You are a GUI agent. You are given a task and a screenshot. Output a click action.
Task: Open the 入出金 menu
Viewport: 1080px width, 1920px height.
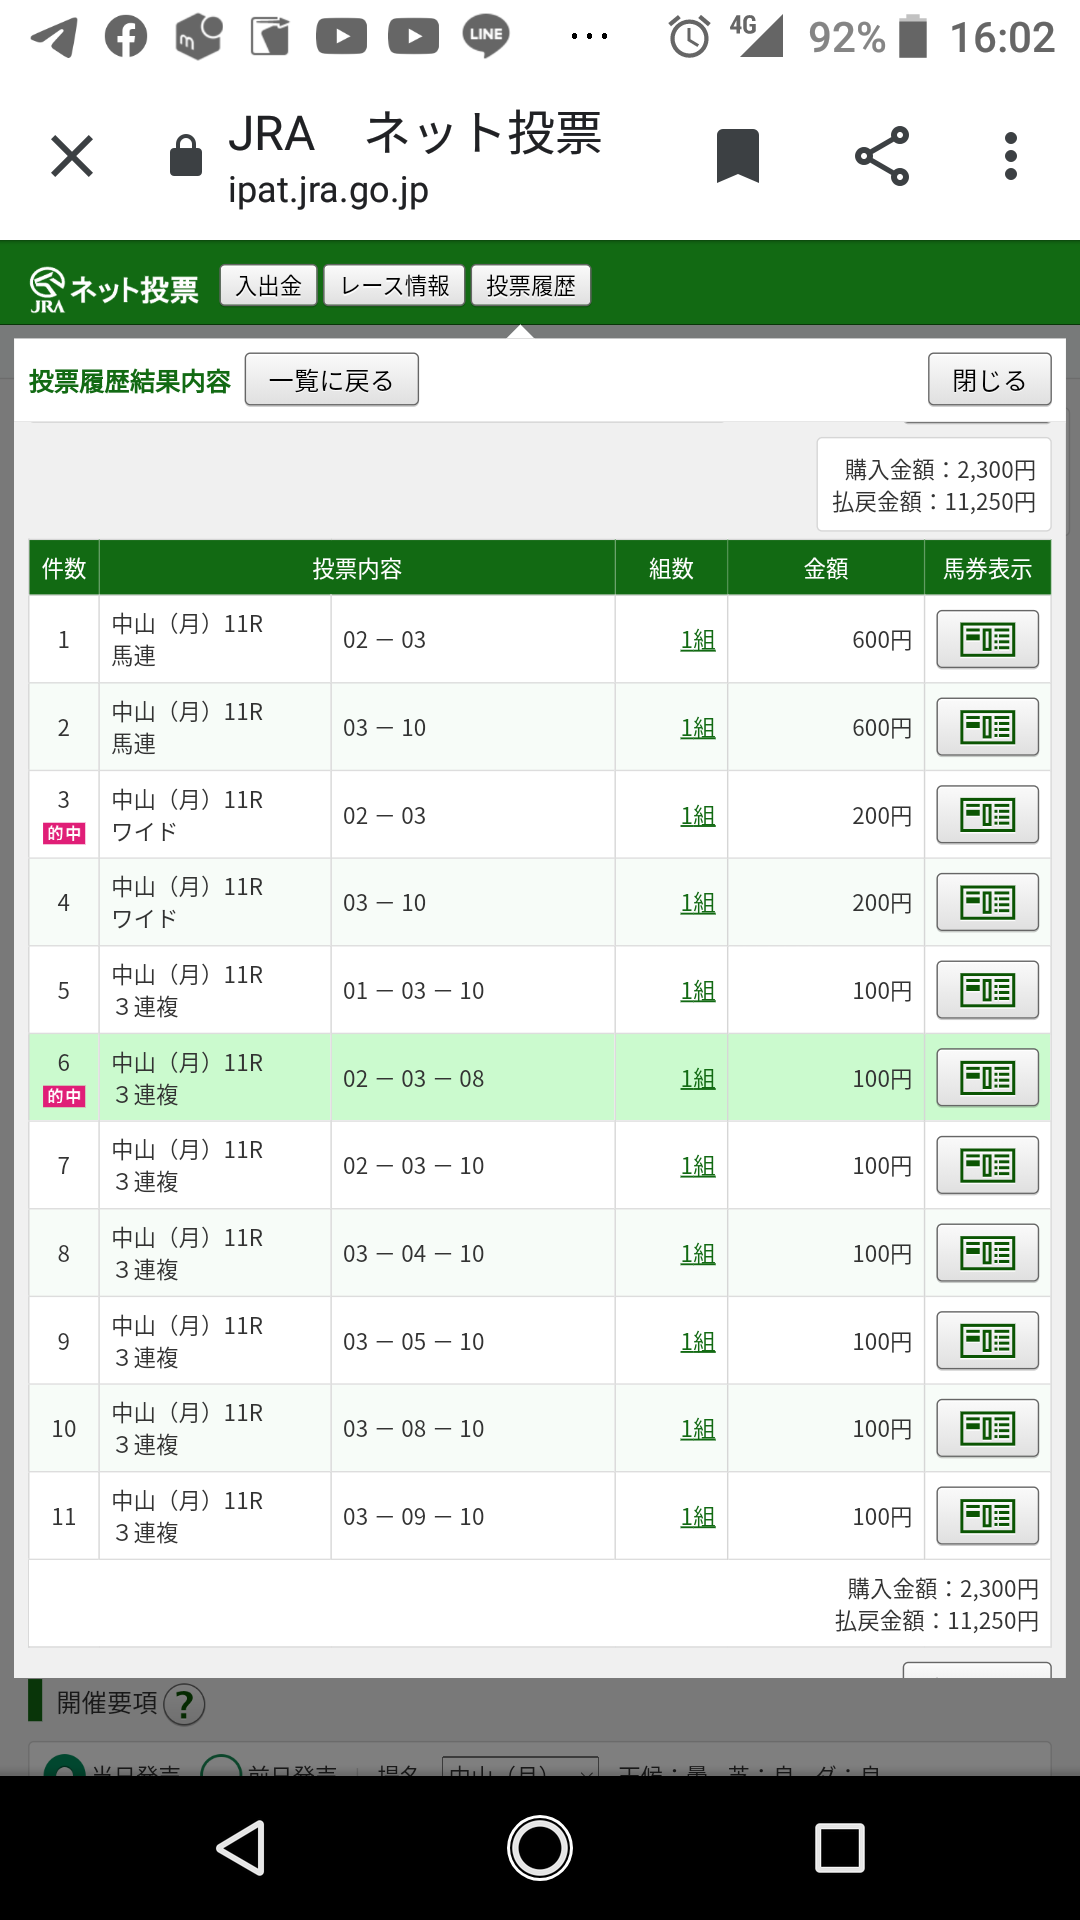click(x=268, y=286)
